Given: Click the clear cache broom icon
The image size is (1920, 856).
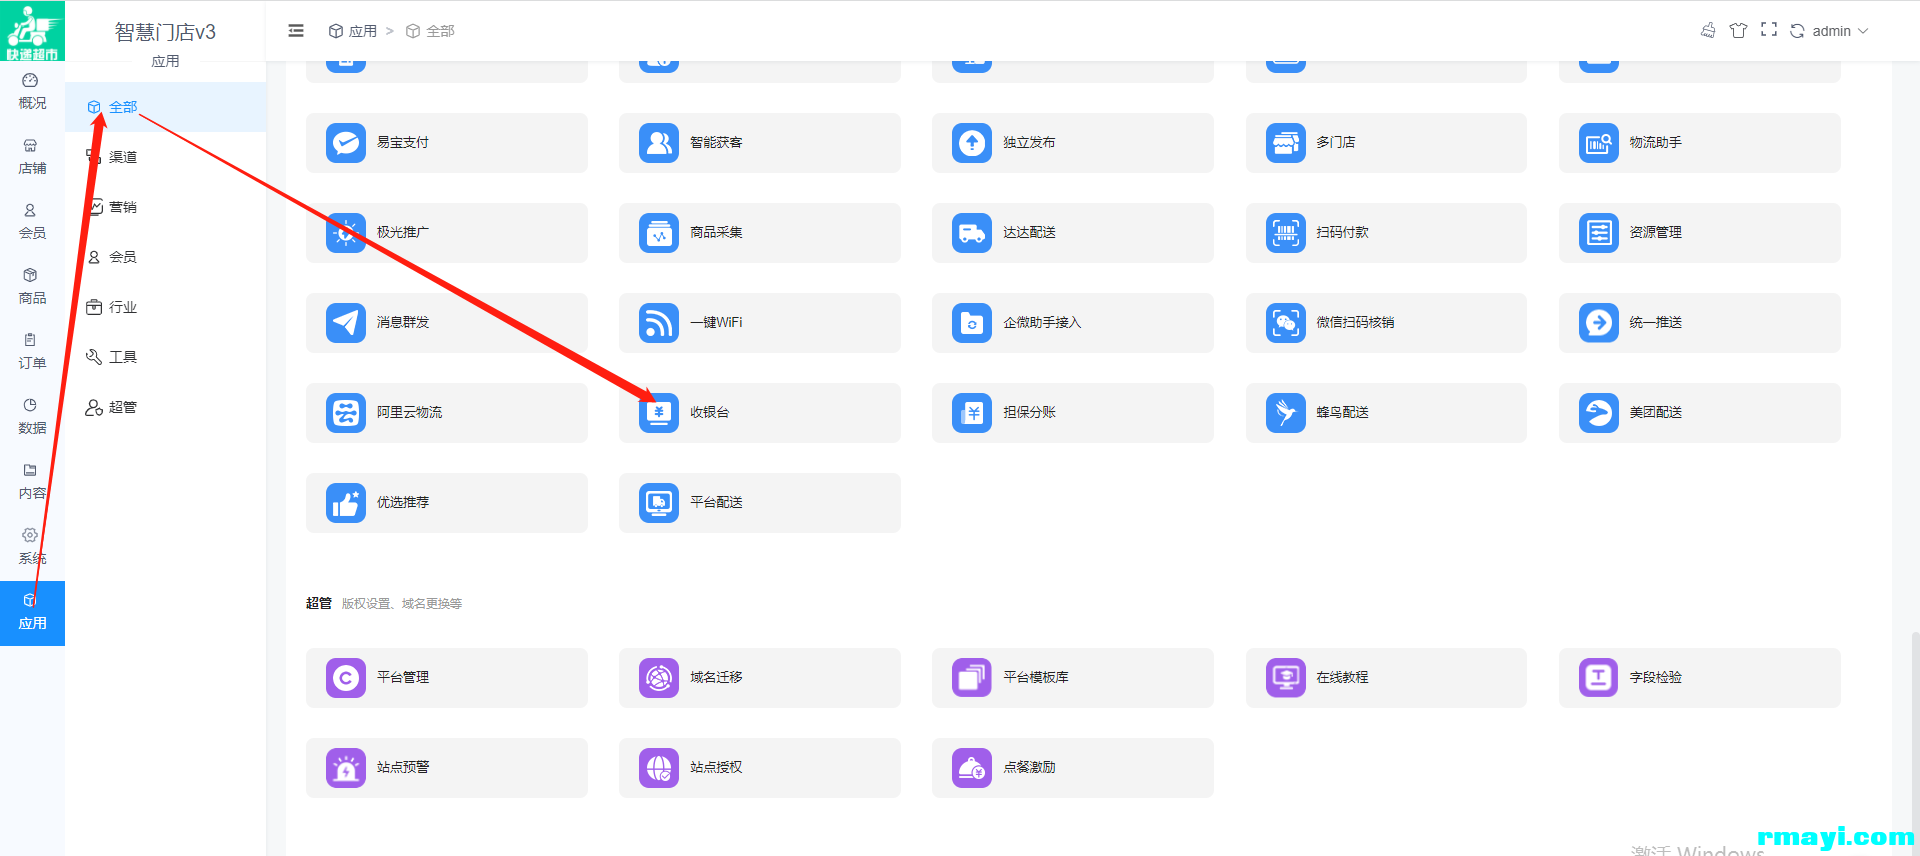Looking at the screenshot, I should point(1708,30).
